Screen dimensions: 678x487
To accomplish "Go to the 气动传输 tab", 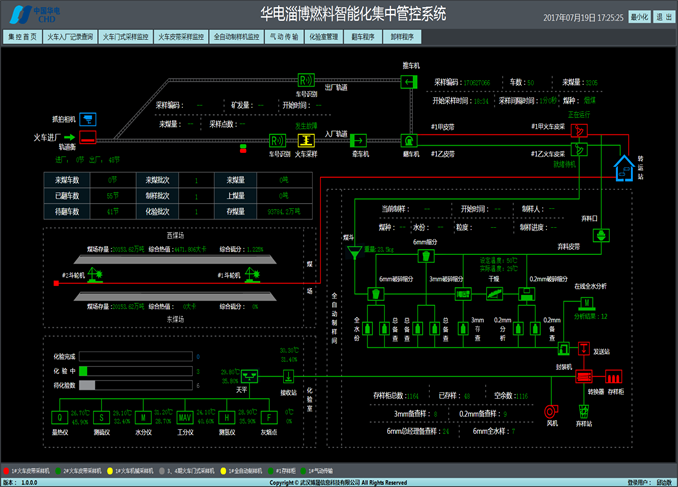I will pyautogui.click(x=284, y=37).
